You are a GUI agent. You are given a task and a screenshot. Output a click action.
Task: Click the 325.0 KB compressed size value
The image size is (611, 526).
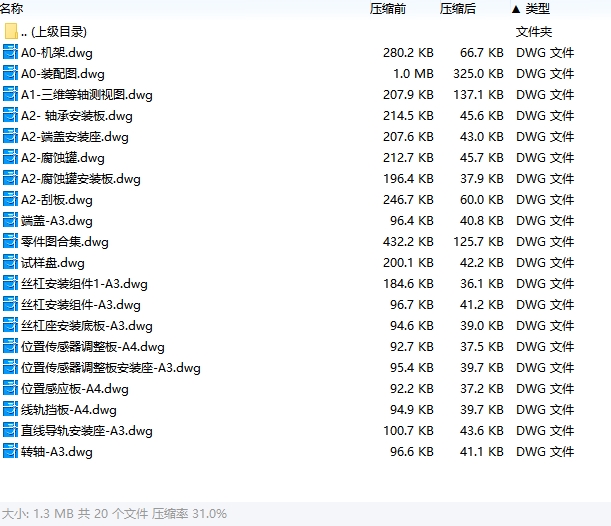(x=478, y=74)
